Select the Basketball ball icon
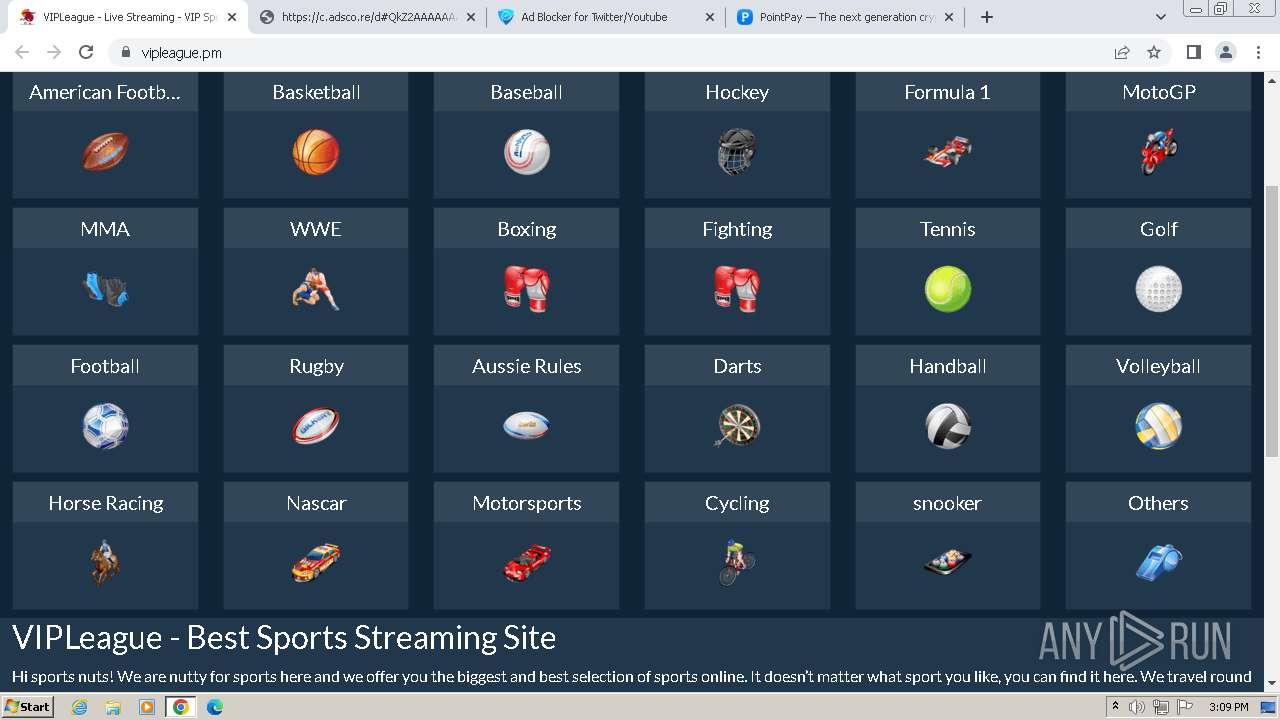The image size is (1280, 720). pyautogui.click(x=316, y=152)
